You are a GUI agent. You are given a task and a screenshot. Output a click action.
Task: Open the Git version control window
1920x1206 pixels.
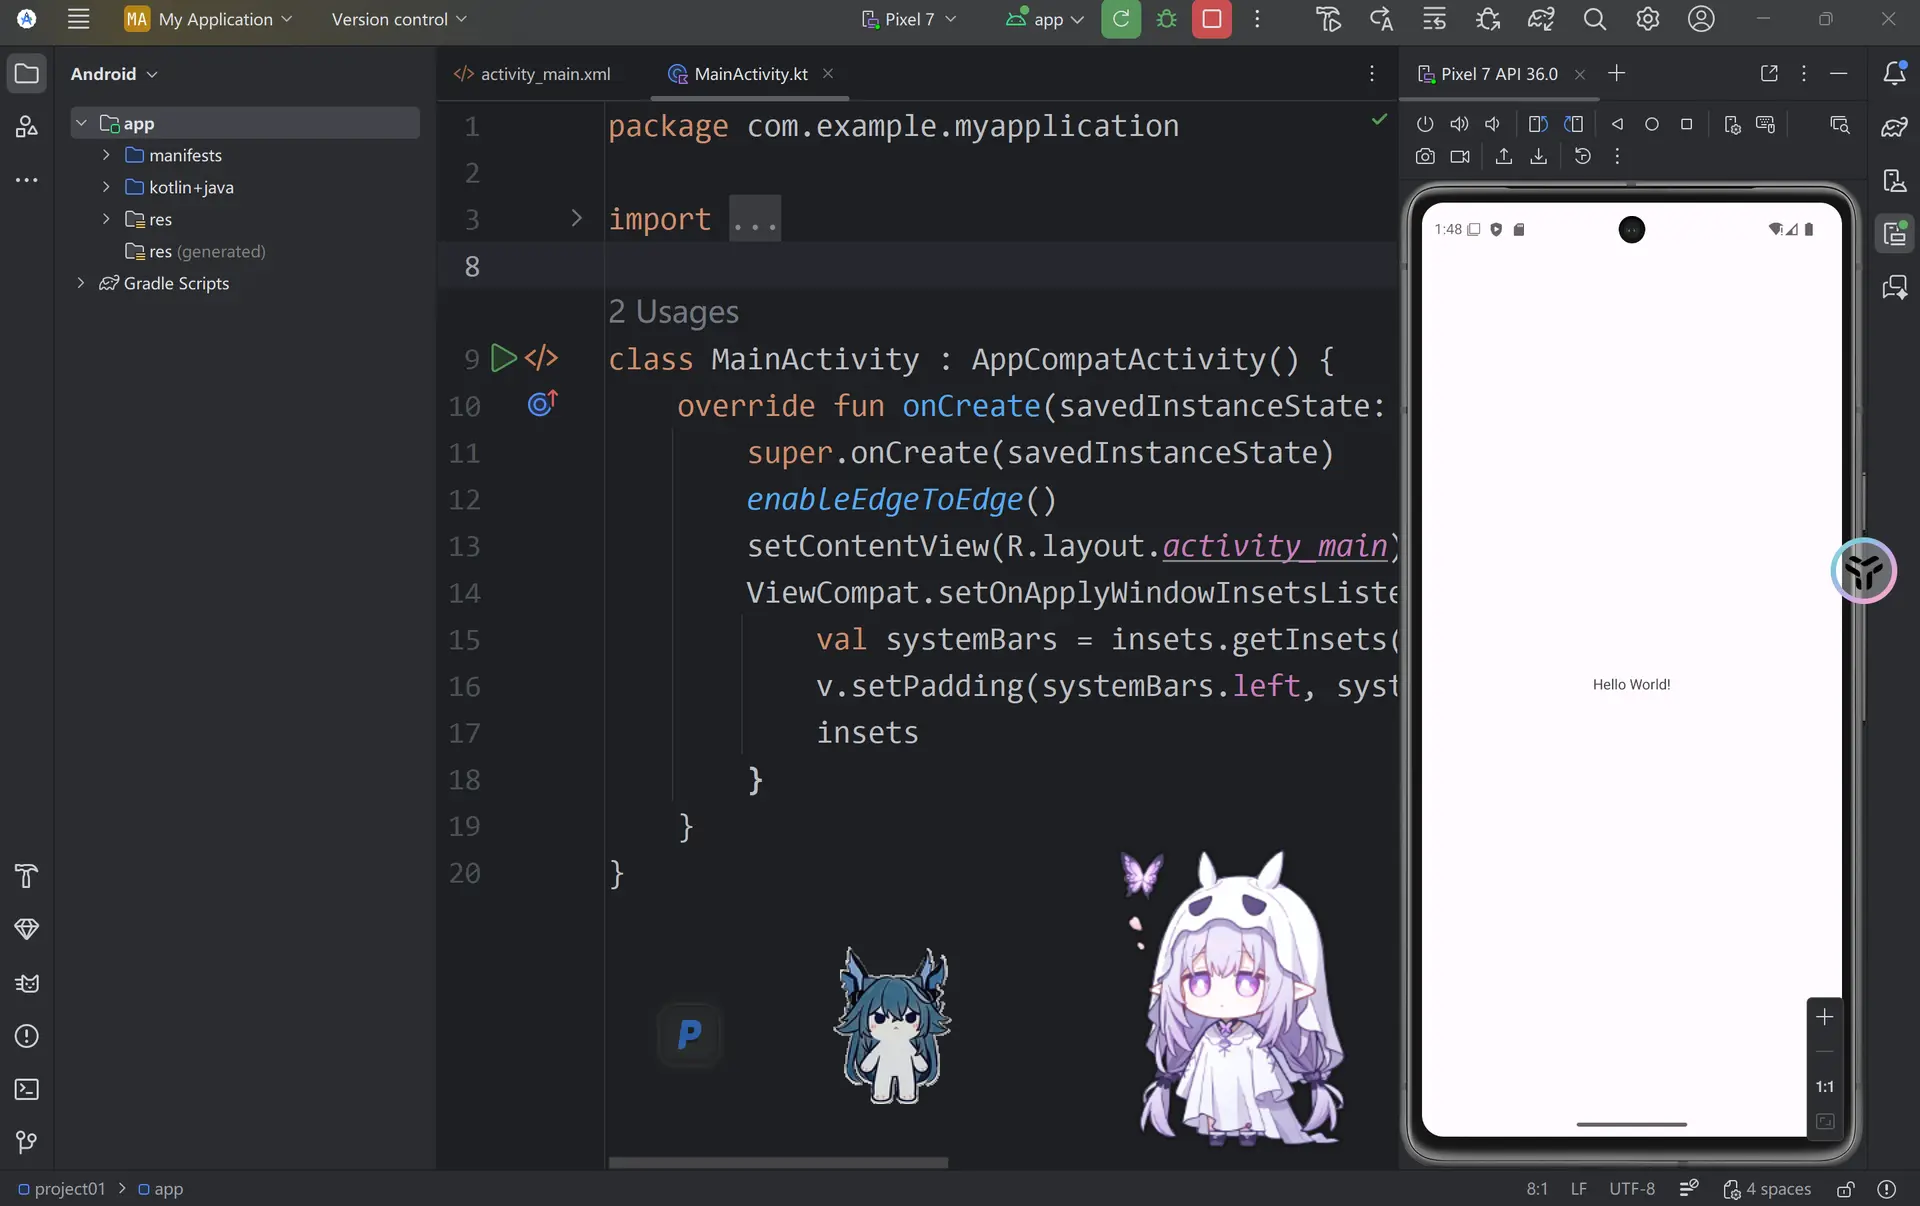click(x=27, y=1142)
